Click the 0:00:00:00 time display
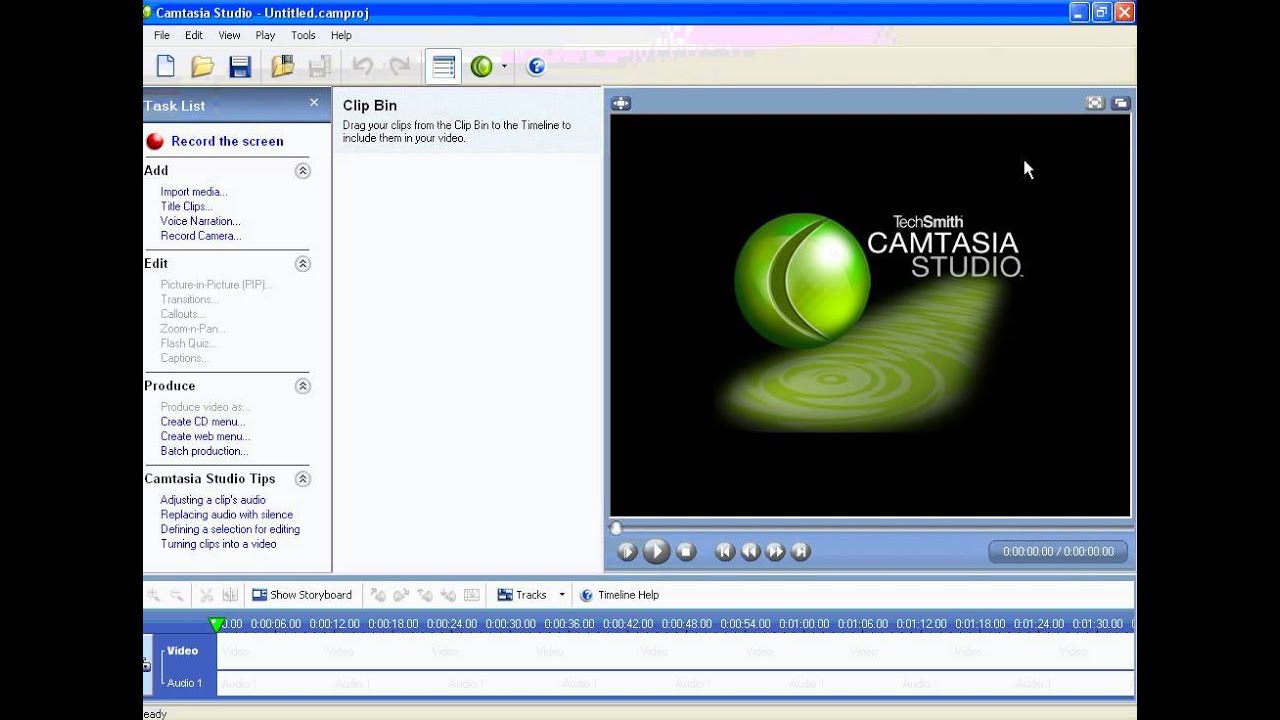Screen dimensions: 1280x720 point(1058,551)
